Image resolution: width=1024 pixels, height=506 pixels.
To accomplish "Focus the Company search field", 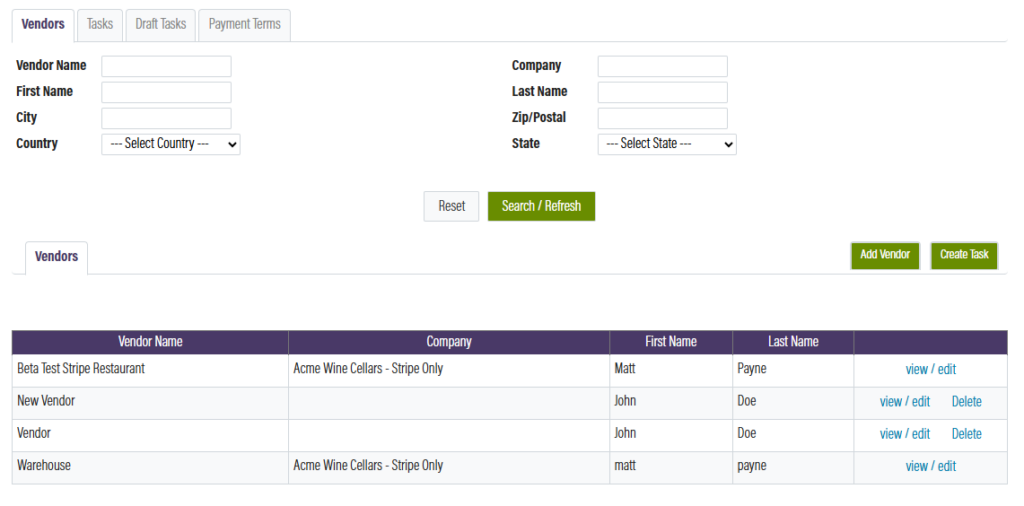I will point(662,66).
